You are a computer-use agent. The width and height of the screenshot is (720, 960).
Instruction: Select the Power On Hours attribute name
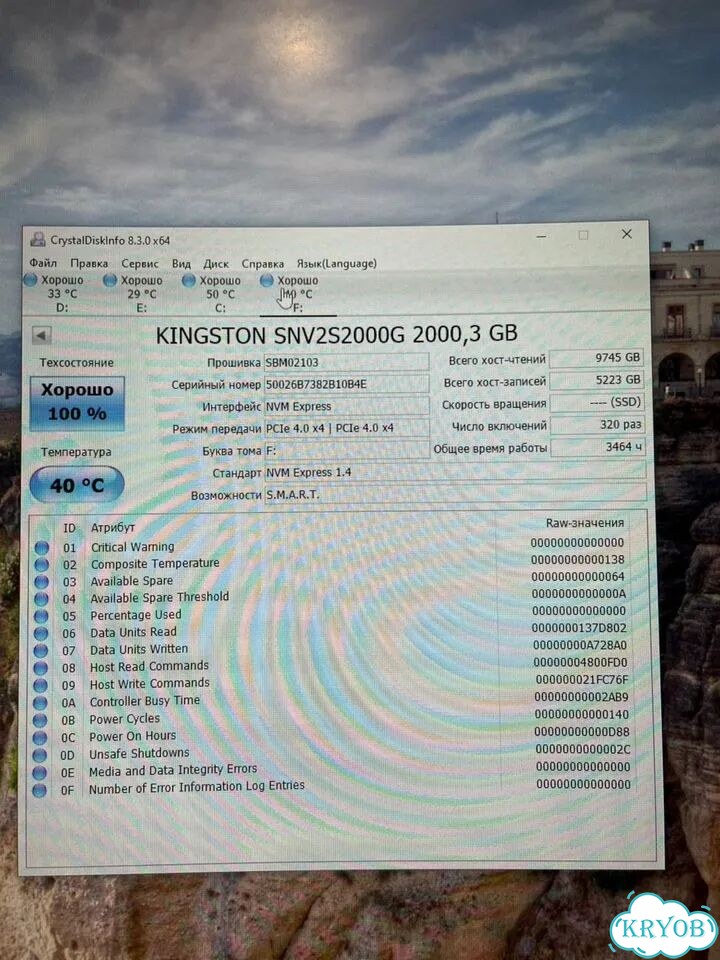coord(133,736)
